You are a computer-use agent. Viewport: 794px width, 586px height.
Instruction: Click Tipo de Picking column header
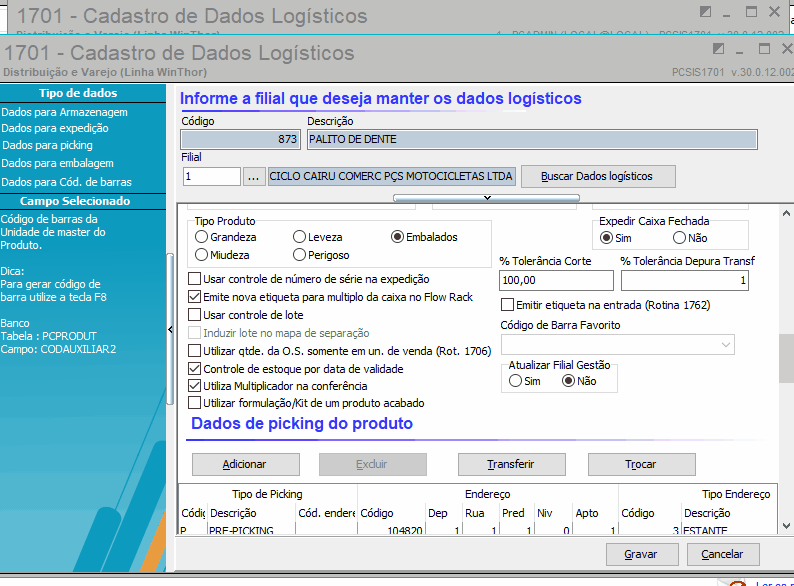point(267,494)
